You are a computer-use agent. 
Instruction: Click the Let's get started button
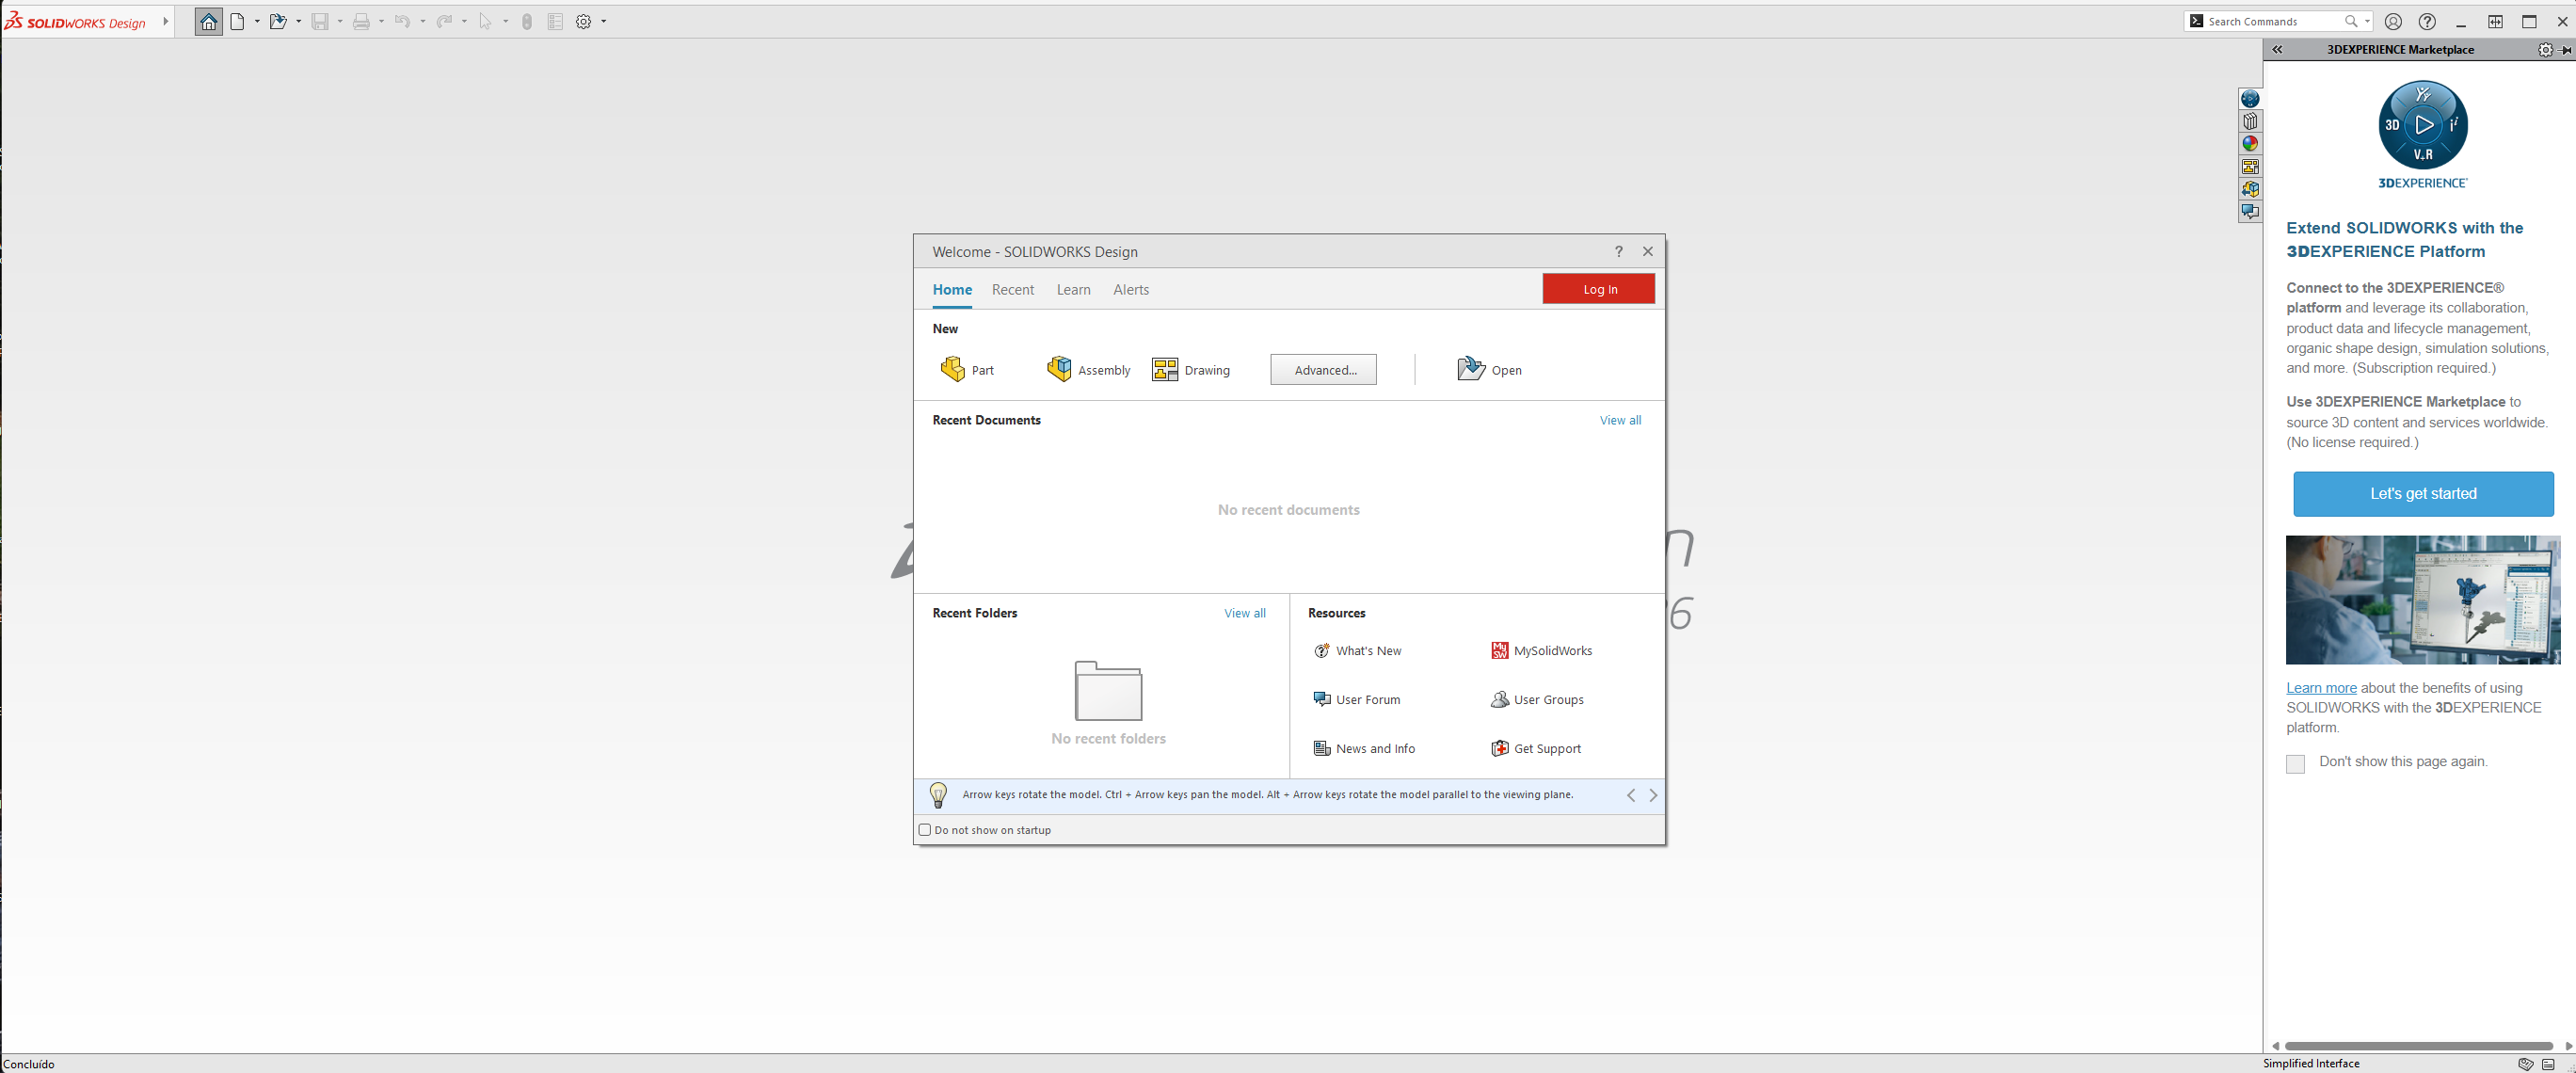2423,494
